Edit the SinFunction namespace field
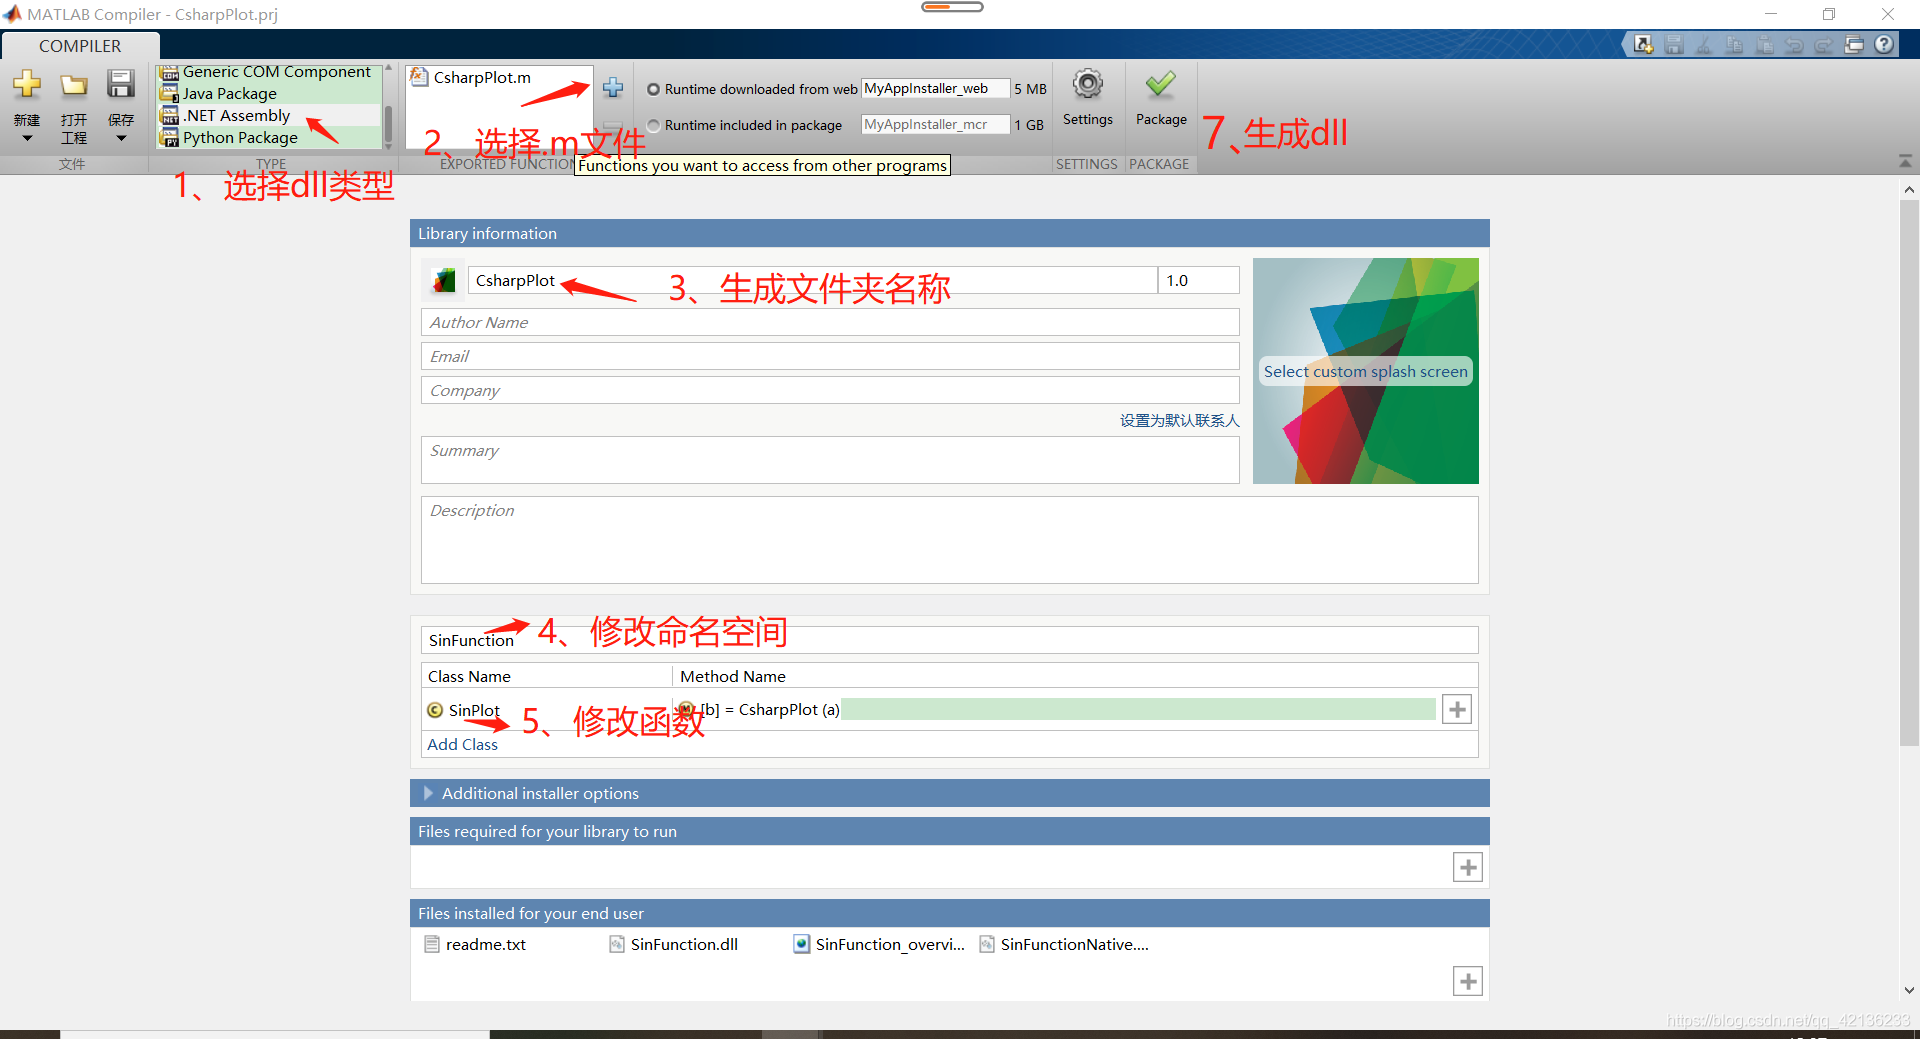Screen dimensions: 1920x1039 pos(949,640)
